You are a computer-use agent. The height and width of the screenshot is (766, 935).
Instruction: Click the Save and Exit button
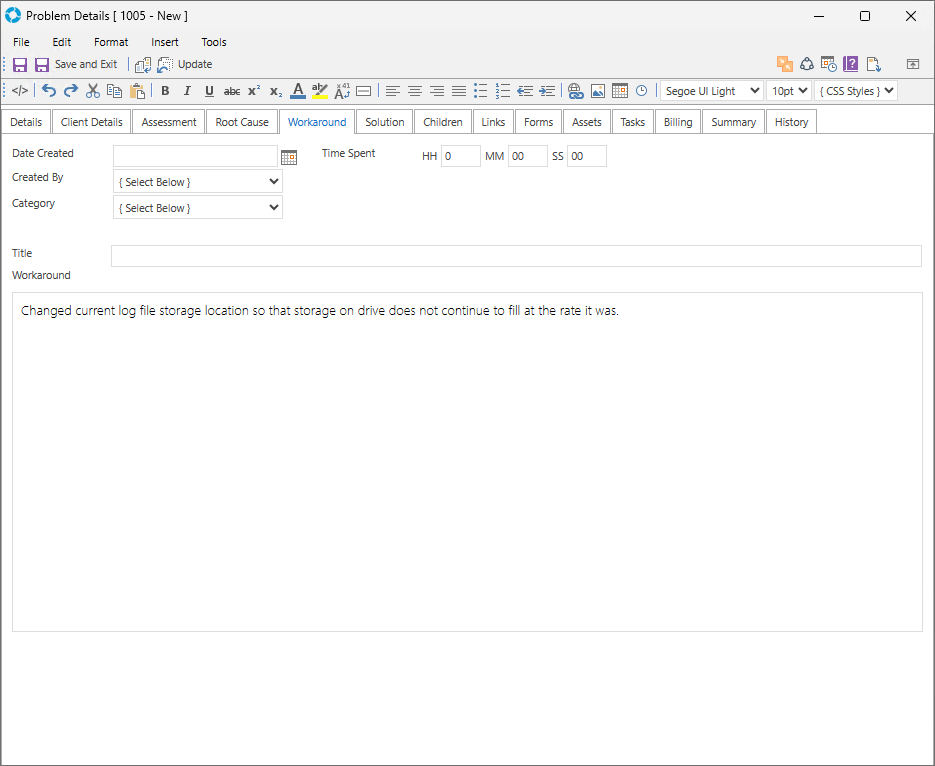click(x=76, y=64)
